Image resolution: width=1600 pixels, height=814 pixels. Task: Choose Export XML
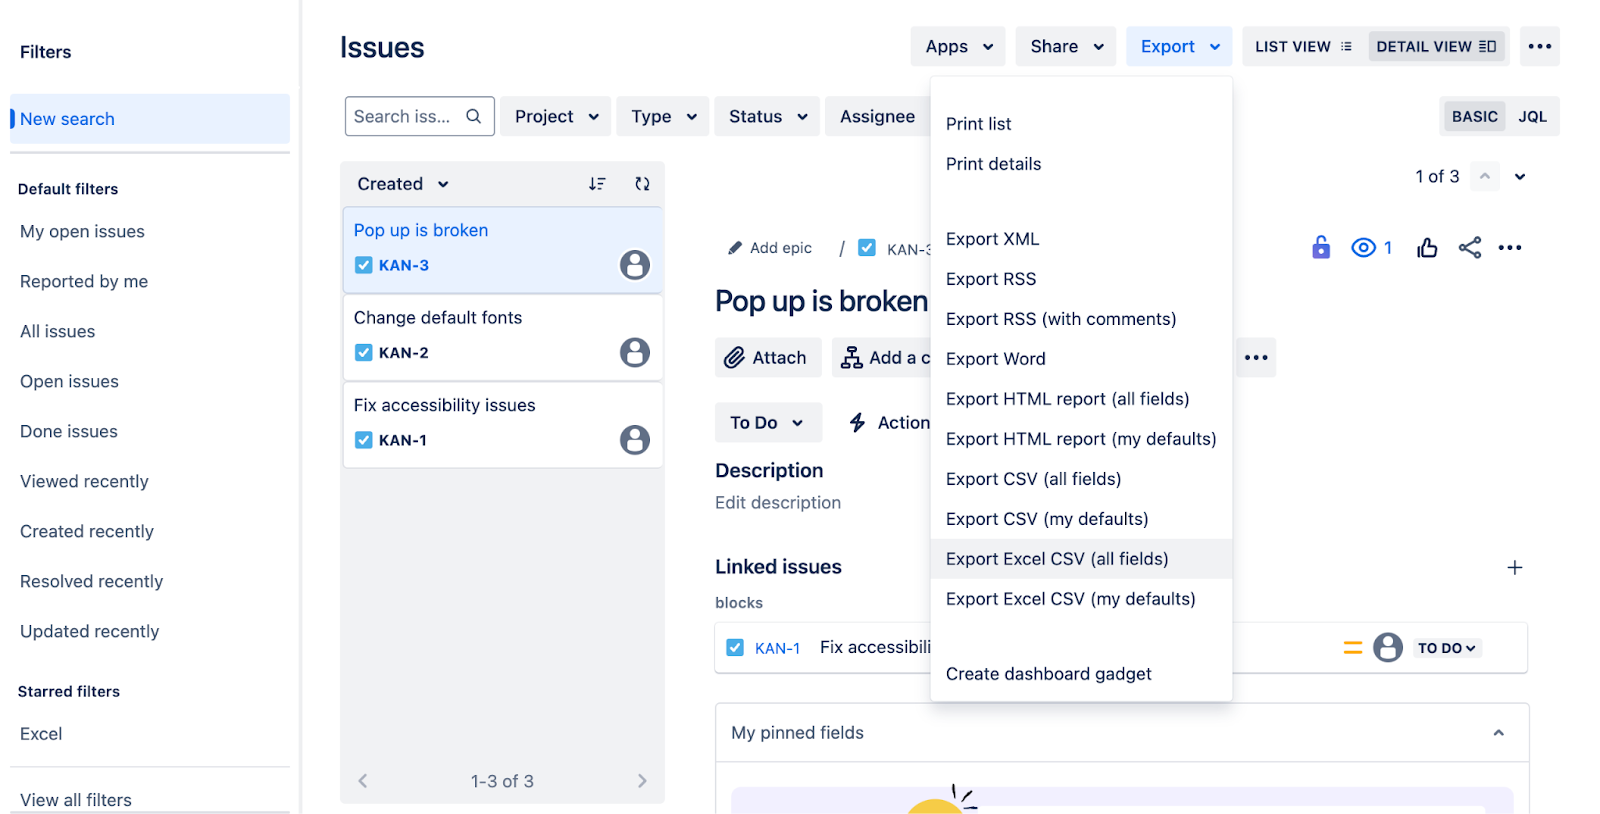click(1081, 239)
